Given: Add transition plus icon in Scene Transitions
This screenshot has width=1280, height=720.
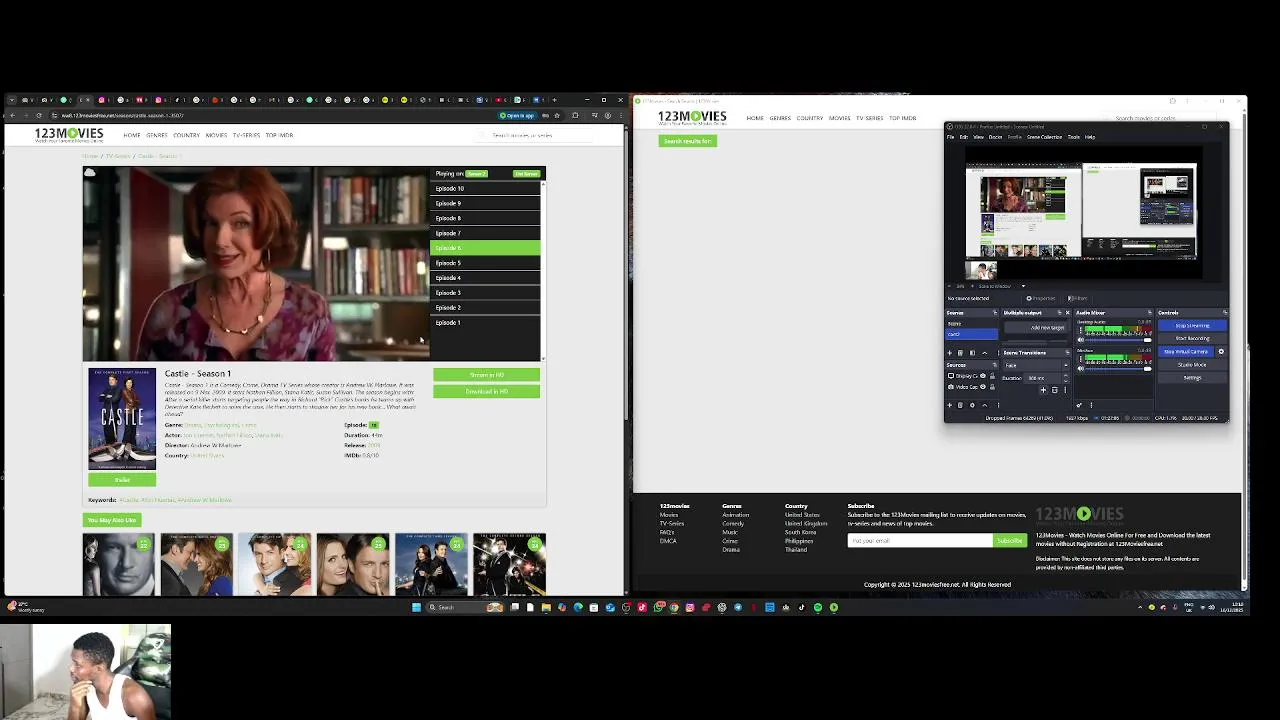Looking at the screenshot, I should [x=1043, y=390].
